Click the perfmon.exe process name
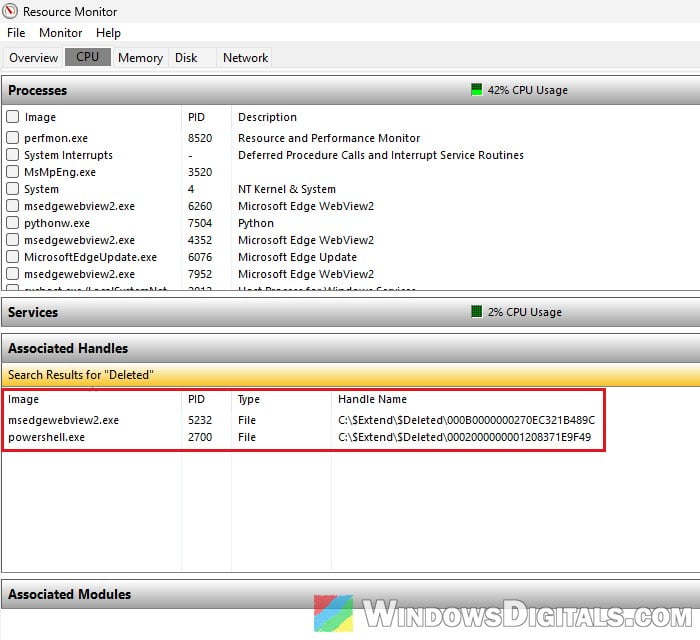Screen dimensions: 700x640 pos(56,138)
